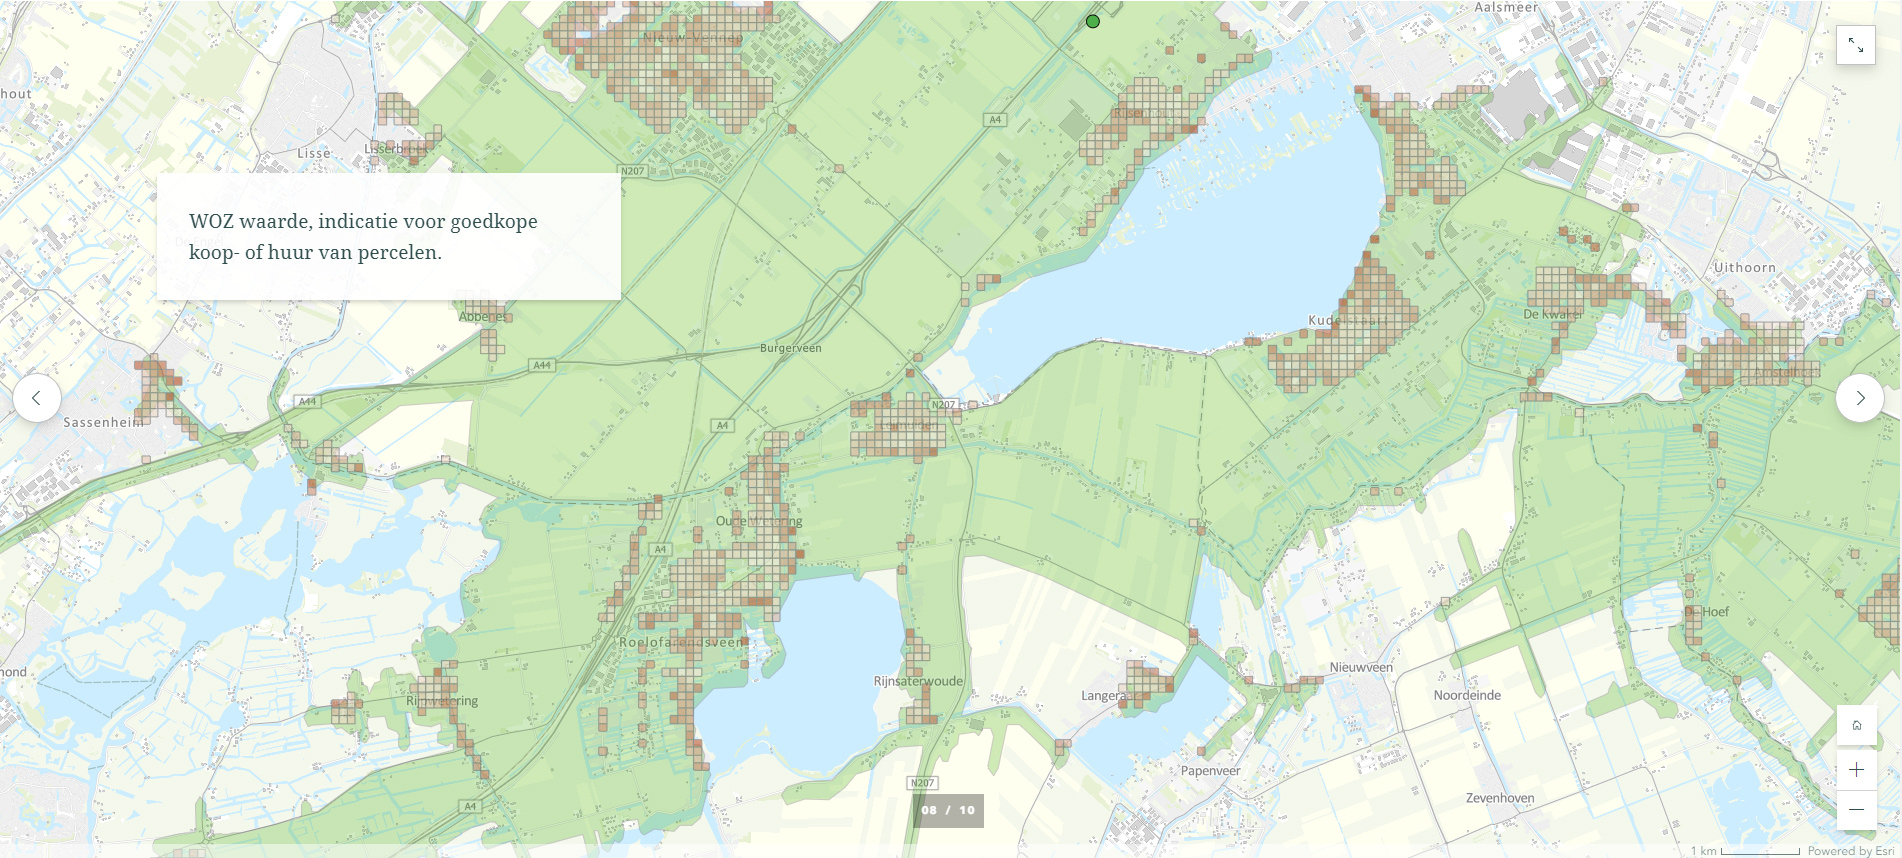Zoom out with the minus button

pos(1856,810)
